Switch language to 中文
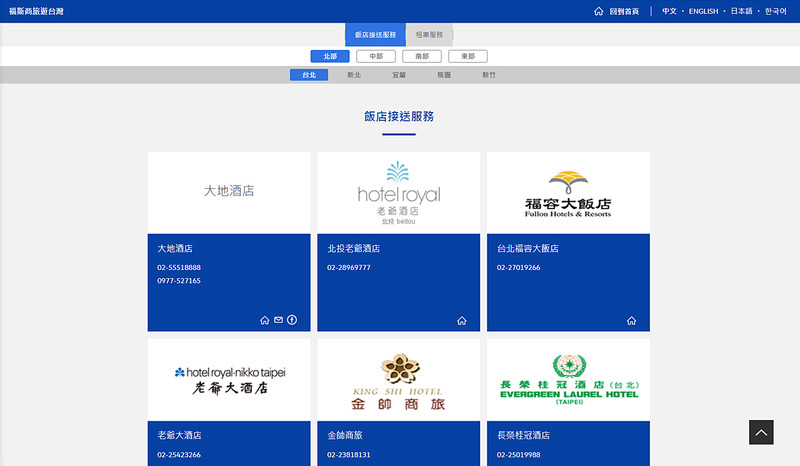800x466 pixels. click(669, 11)
